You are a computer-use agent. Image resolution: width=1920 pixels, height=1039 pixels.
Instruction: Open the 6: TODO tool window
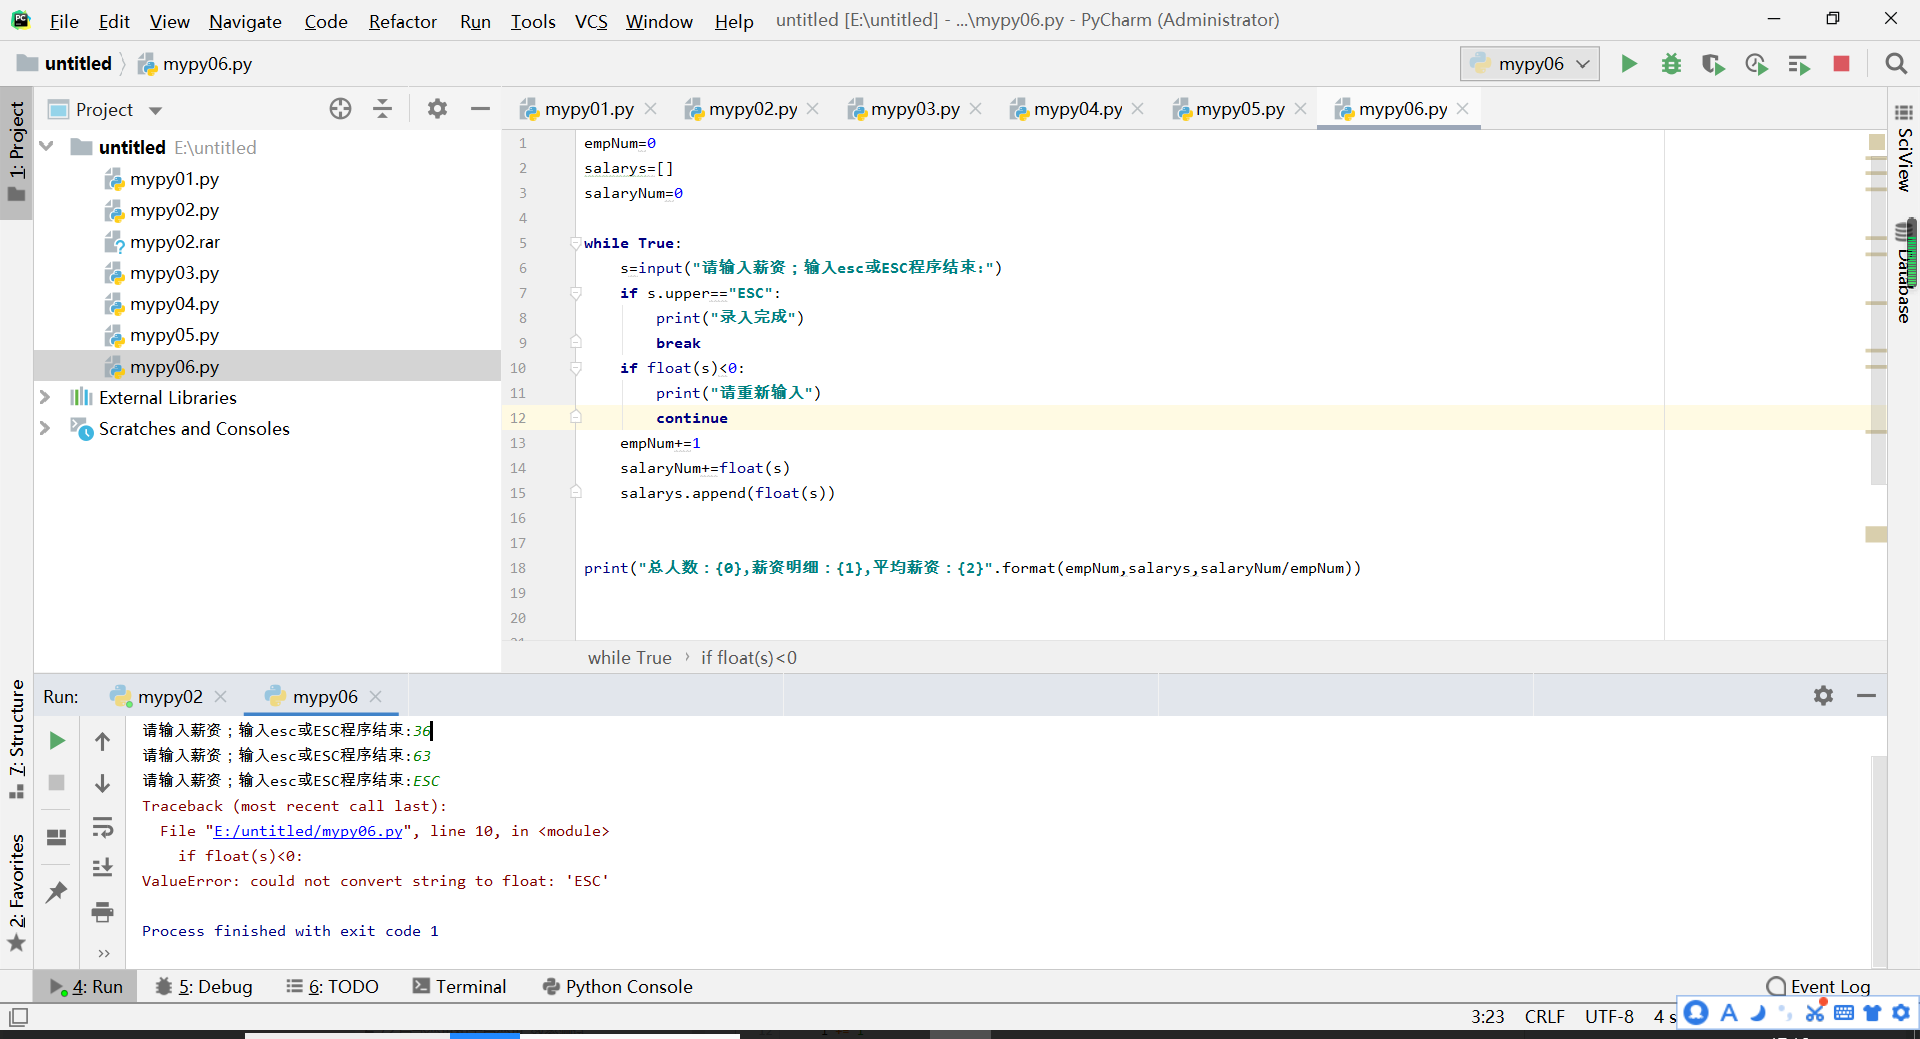click(x=332, y=987)
